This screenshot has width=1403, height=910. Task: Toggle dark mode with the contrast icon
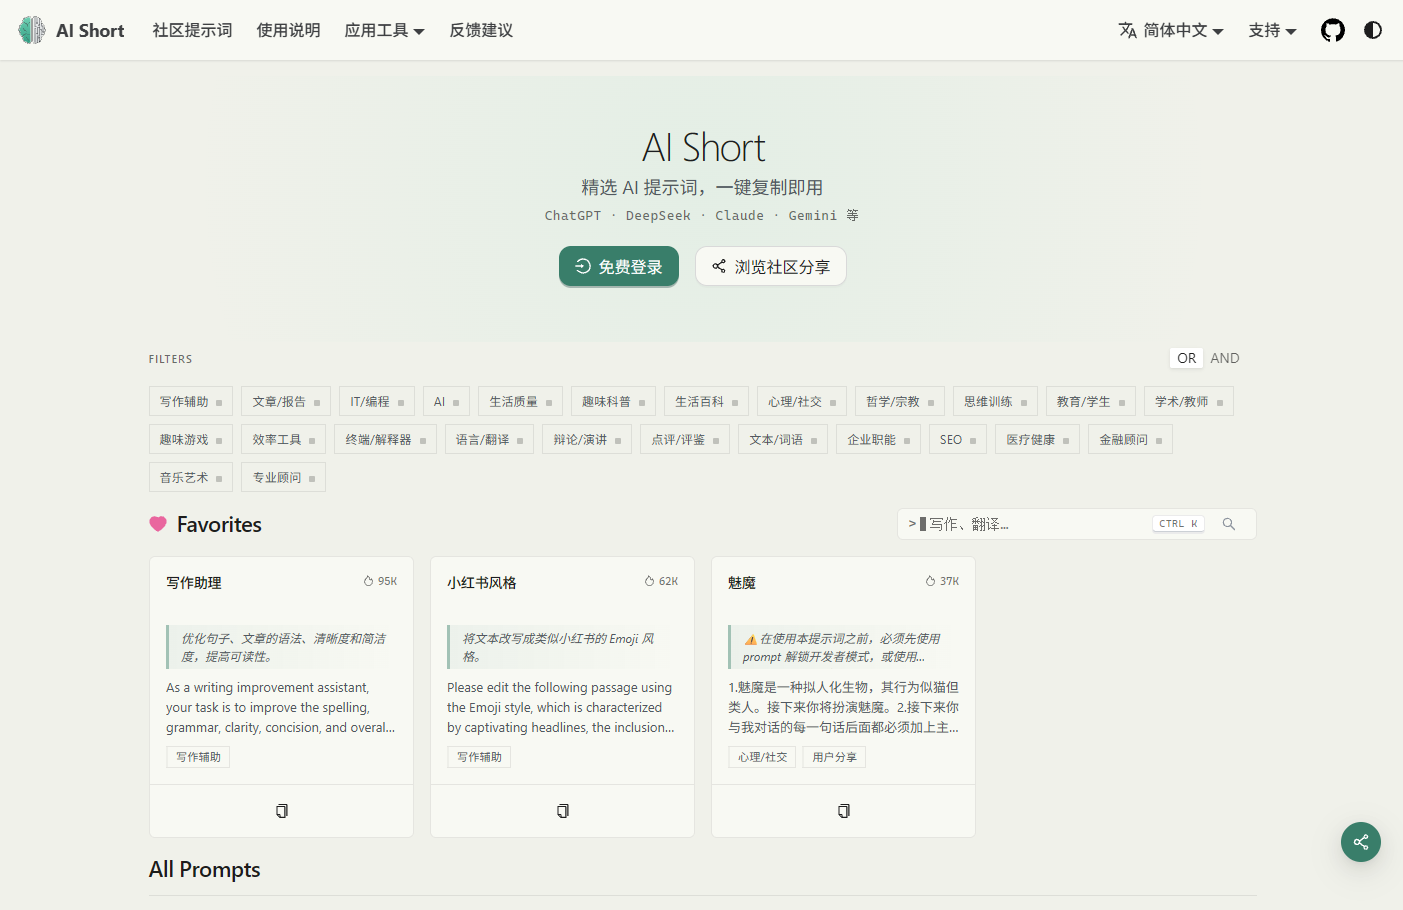coord(1373,30)
